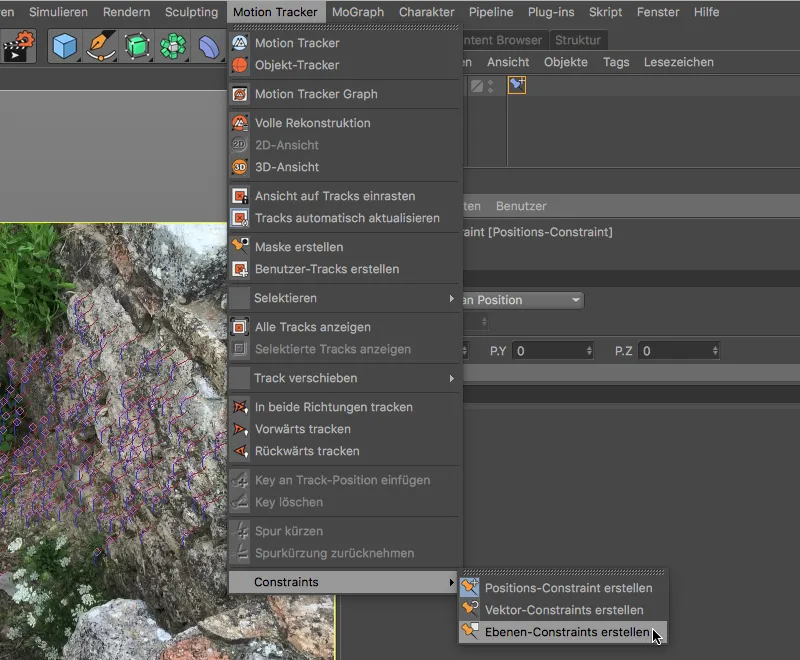
Task: Choose Positions-Constraint erstellen
Action: click(563, 588)
